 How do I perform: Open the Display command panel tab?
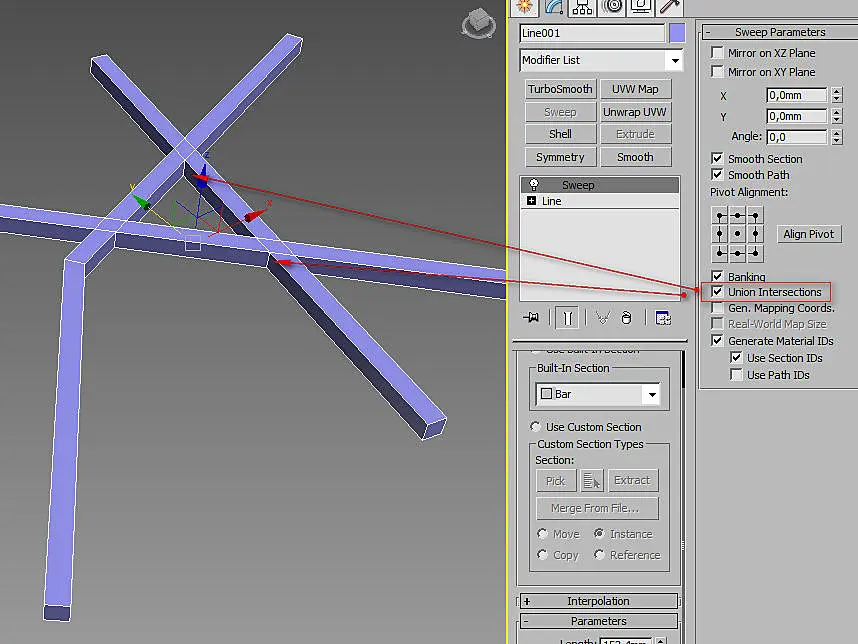pos(640,7)
